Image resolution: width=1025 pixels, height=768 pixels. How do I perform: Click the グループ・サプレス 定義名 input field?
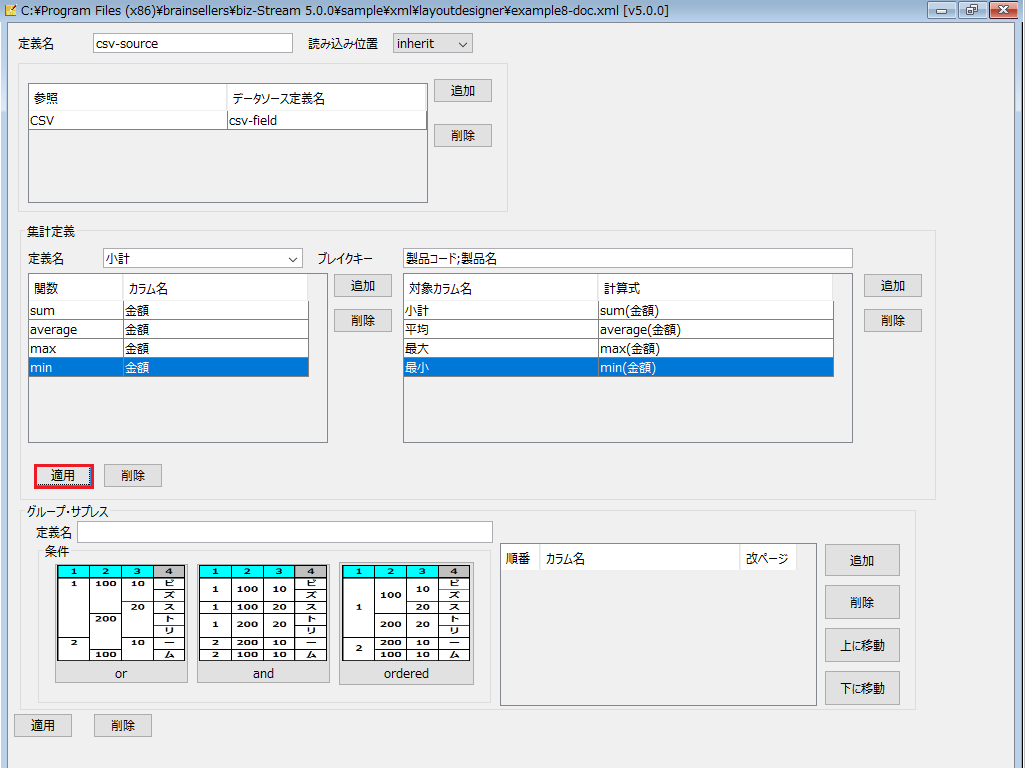point(284,532)
